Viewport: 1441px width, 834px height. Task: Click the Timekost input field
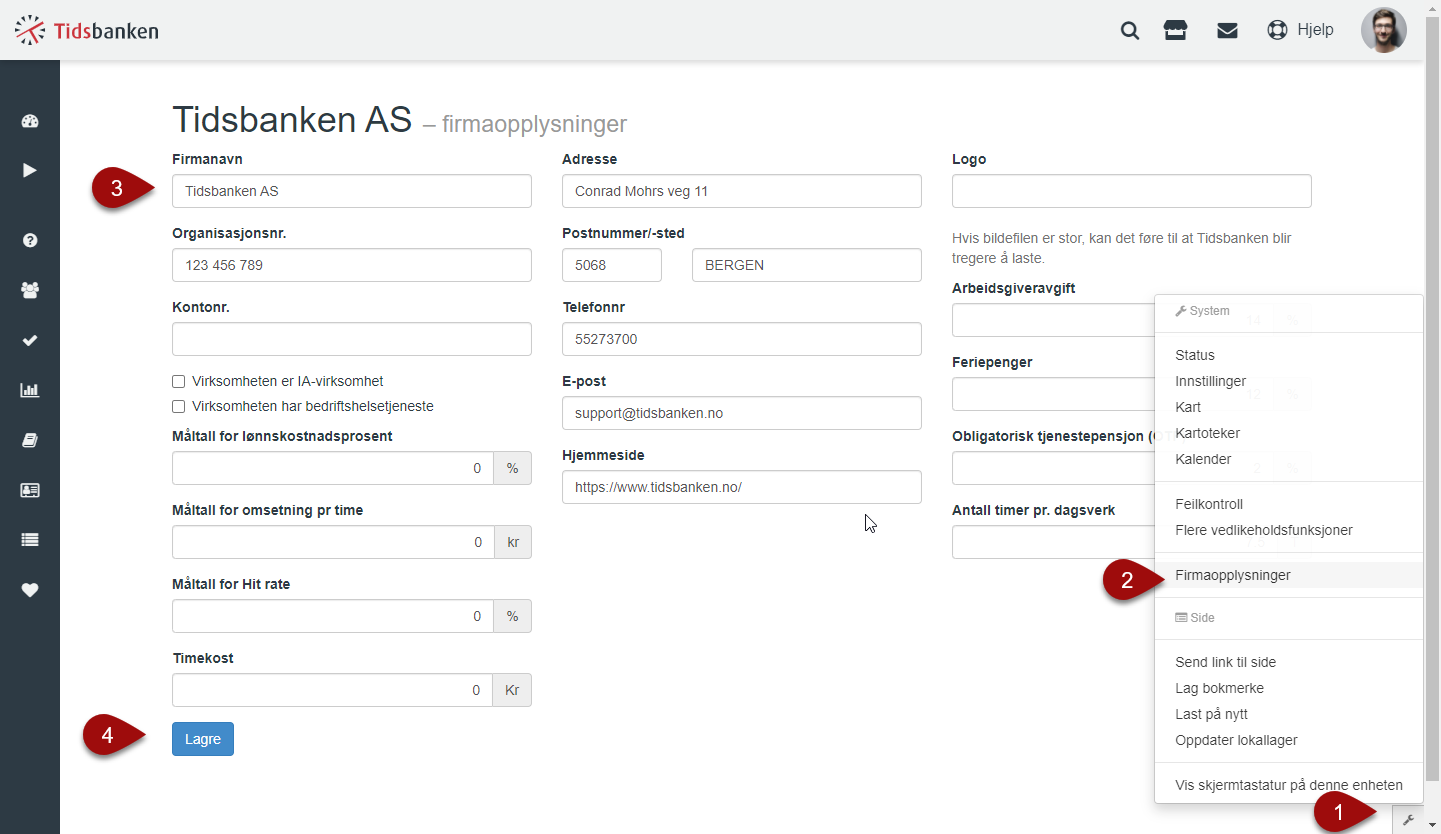[333, 690]
